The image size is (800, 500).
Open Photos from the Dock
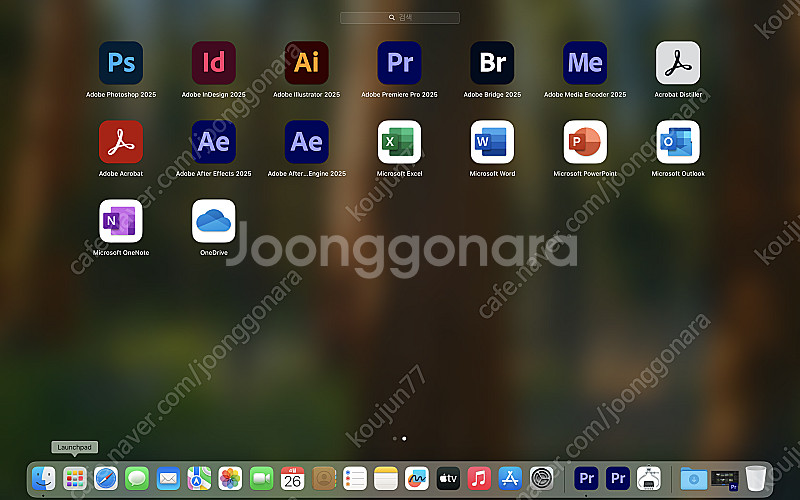(231, 479)
